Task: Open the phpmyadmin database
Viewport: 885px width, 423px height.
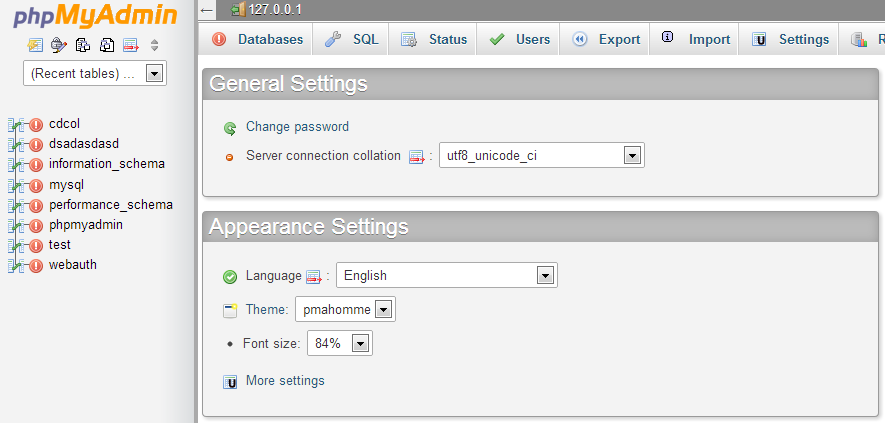Action: pyautogui.click(x=86, y=225)
